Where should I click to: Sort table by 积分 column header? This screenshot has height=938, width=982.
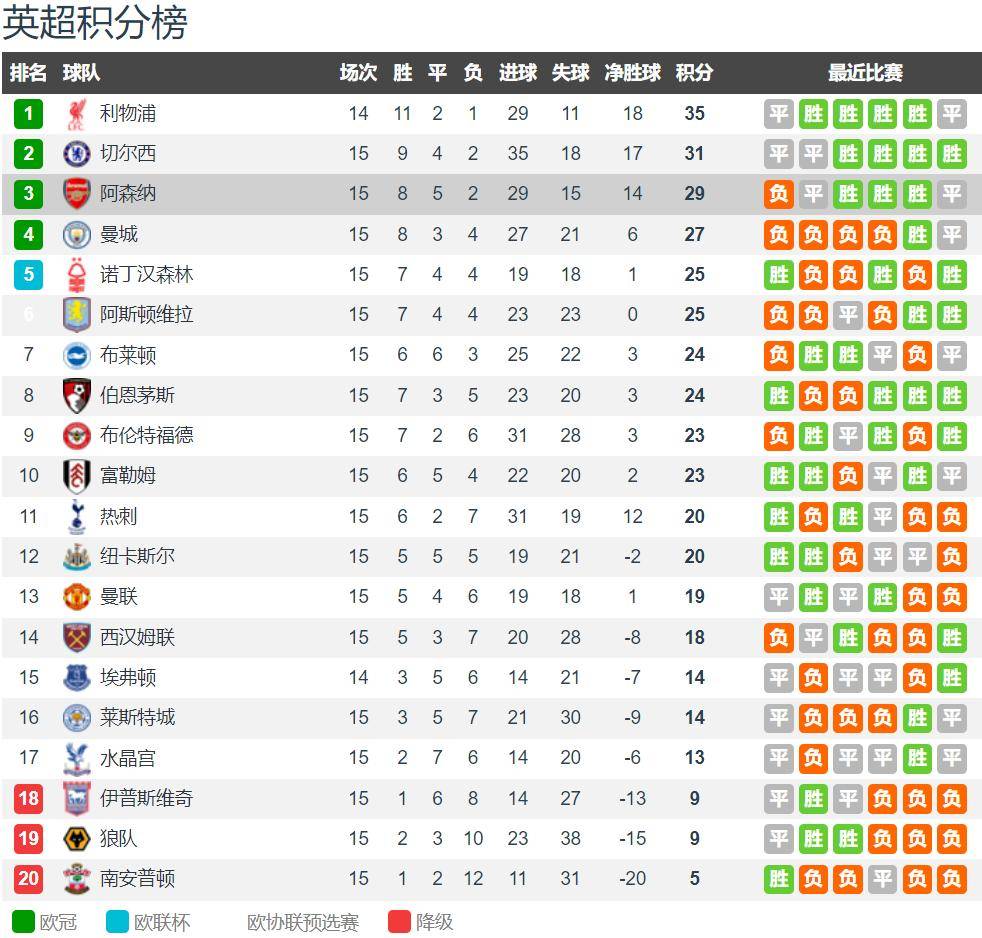tap(694, 73)
